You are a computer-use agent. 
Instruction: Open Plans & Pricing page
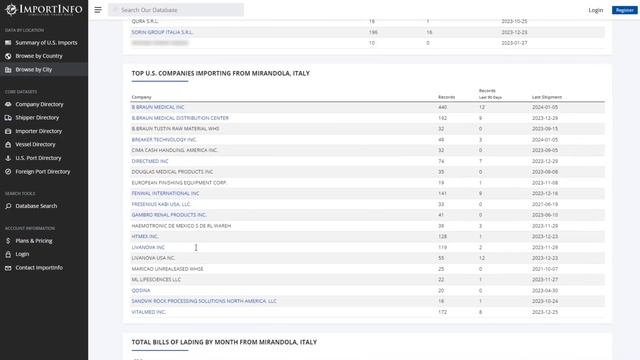pyautogui.click(x=34, y=241)
